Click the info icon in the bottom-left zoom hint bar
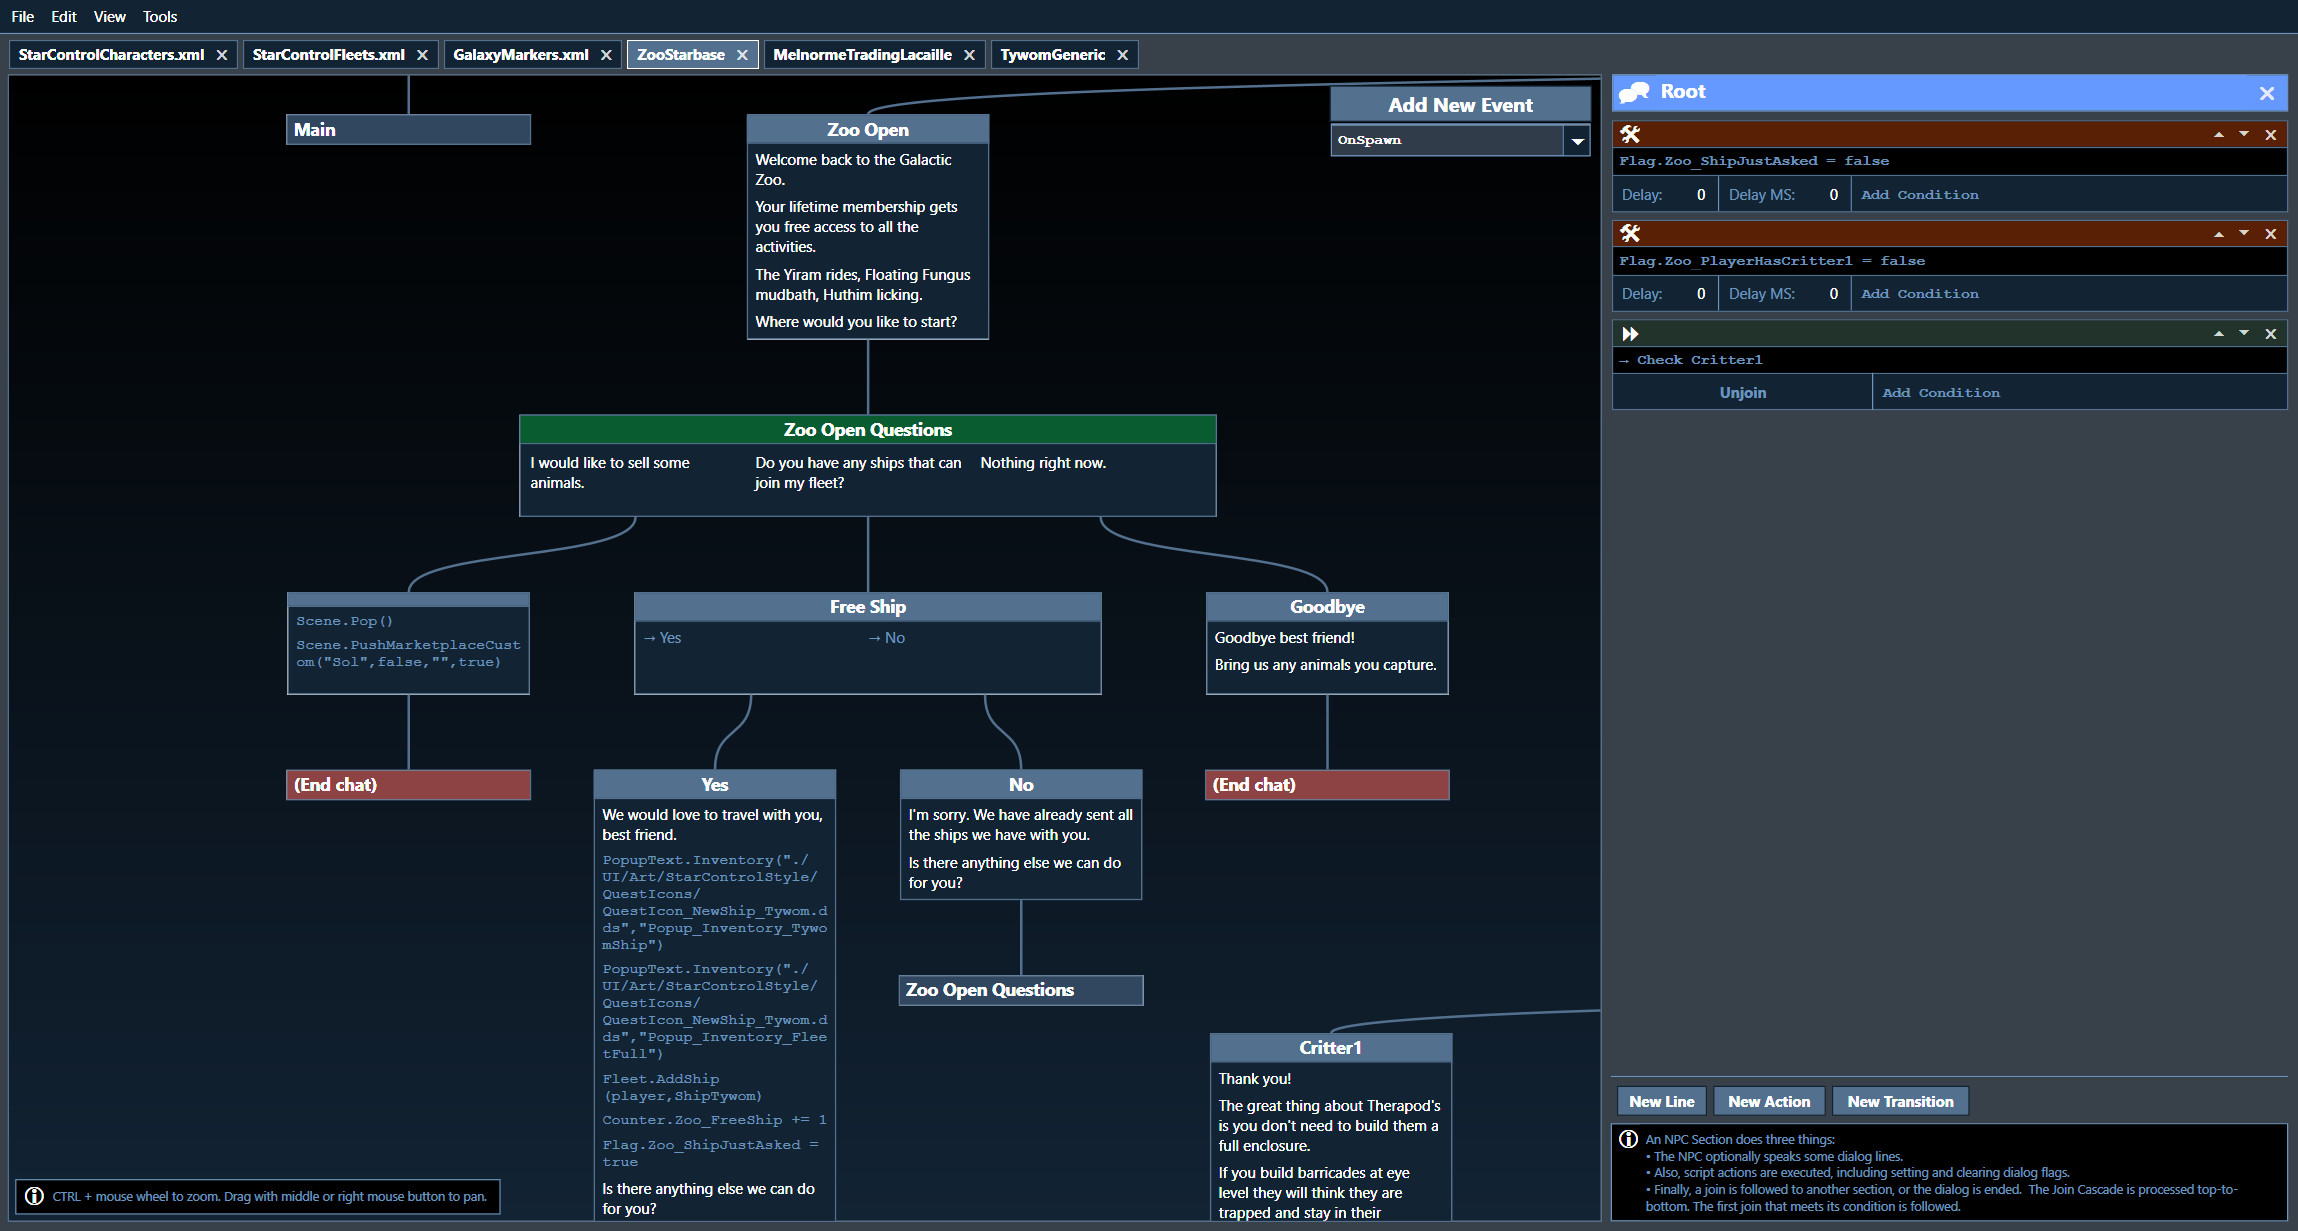 (x=36, y=1196)
